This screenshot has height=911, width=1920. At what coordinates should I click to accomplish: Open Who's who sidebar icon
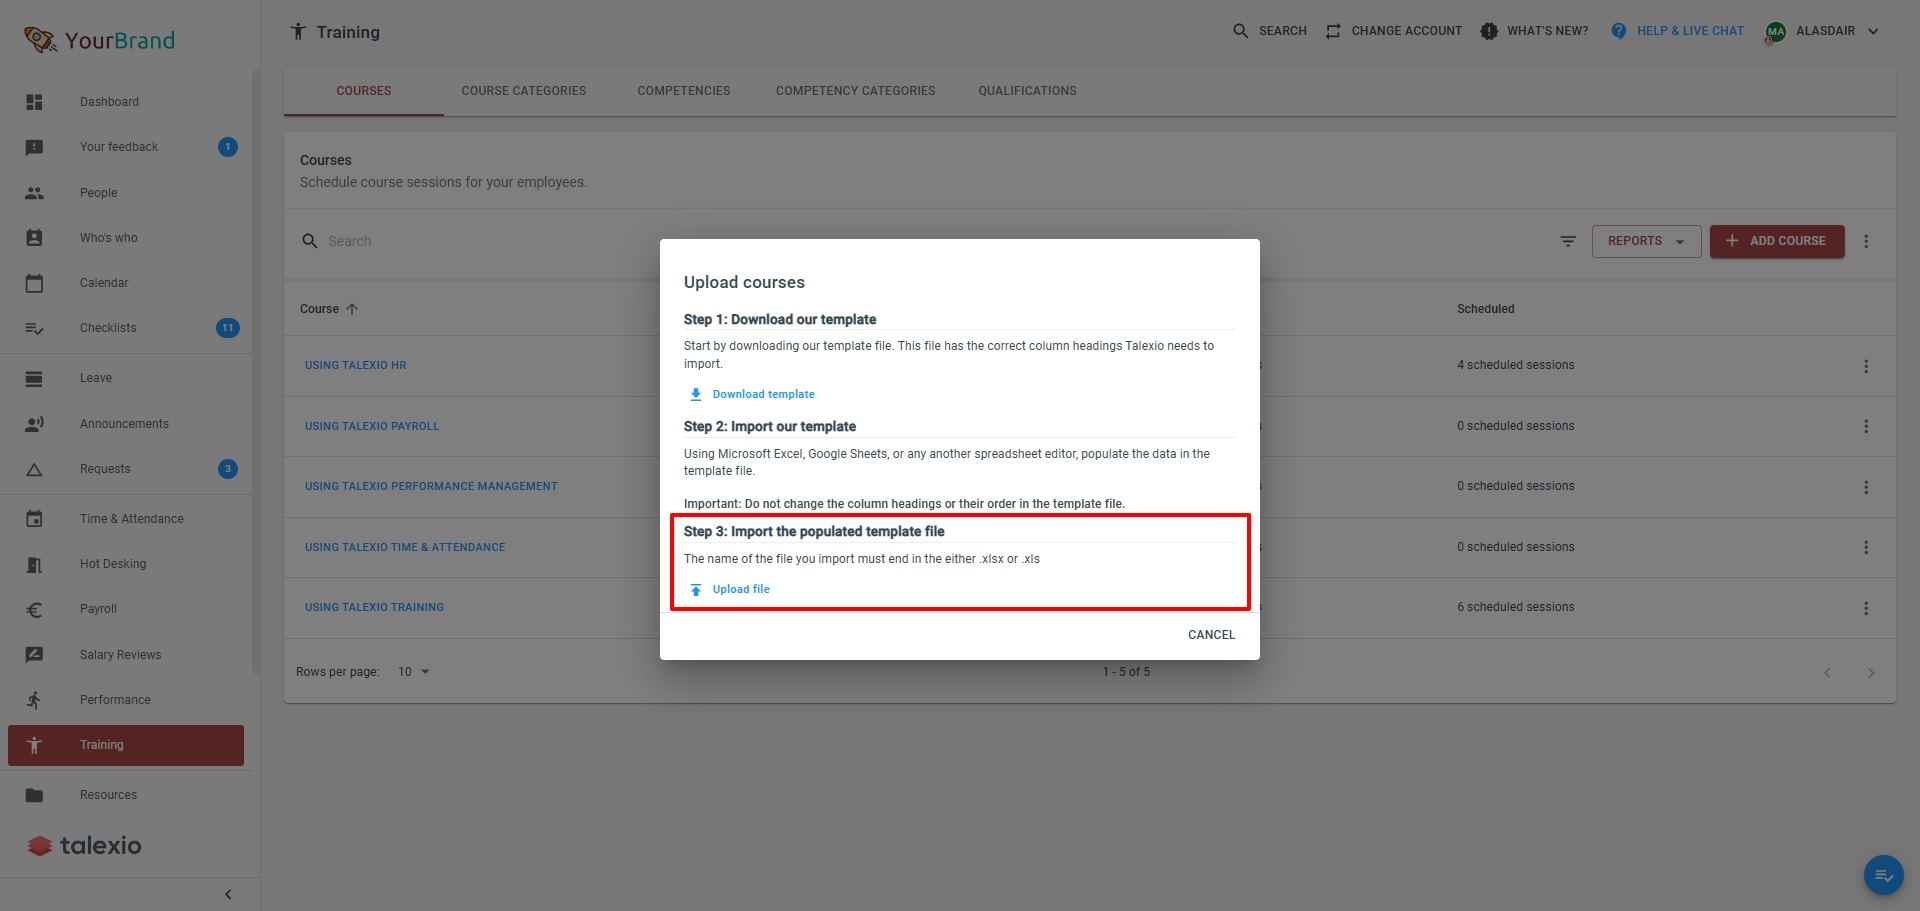(34, 238)
